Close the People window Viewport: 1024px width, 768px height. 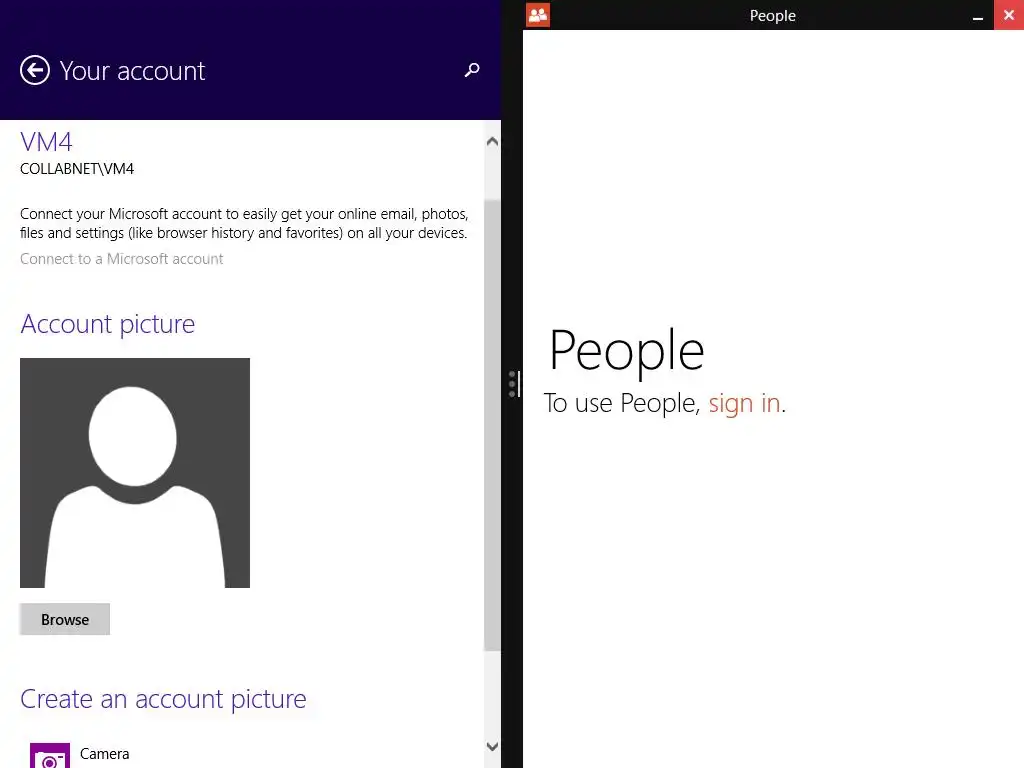point(1009,15)
